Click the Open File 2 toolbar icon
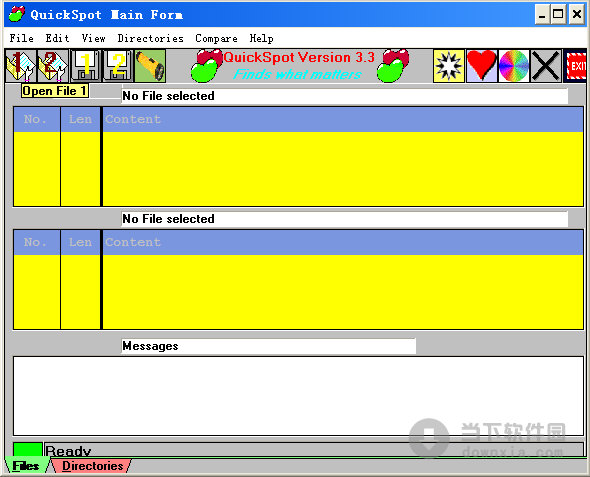The width and height of the screenshot is (590, 477). coord(53,66)
